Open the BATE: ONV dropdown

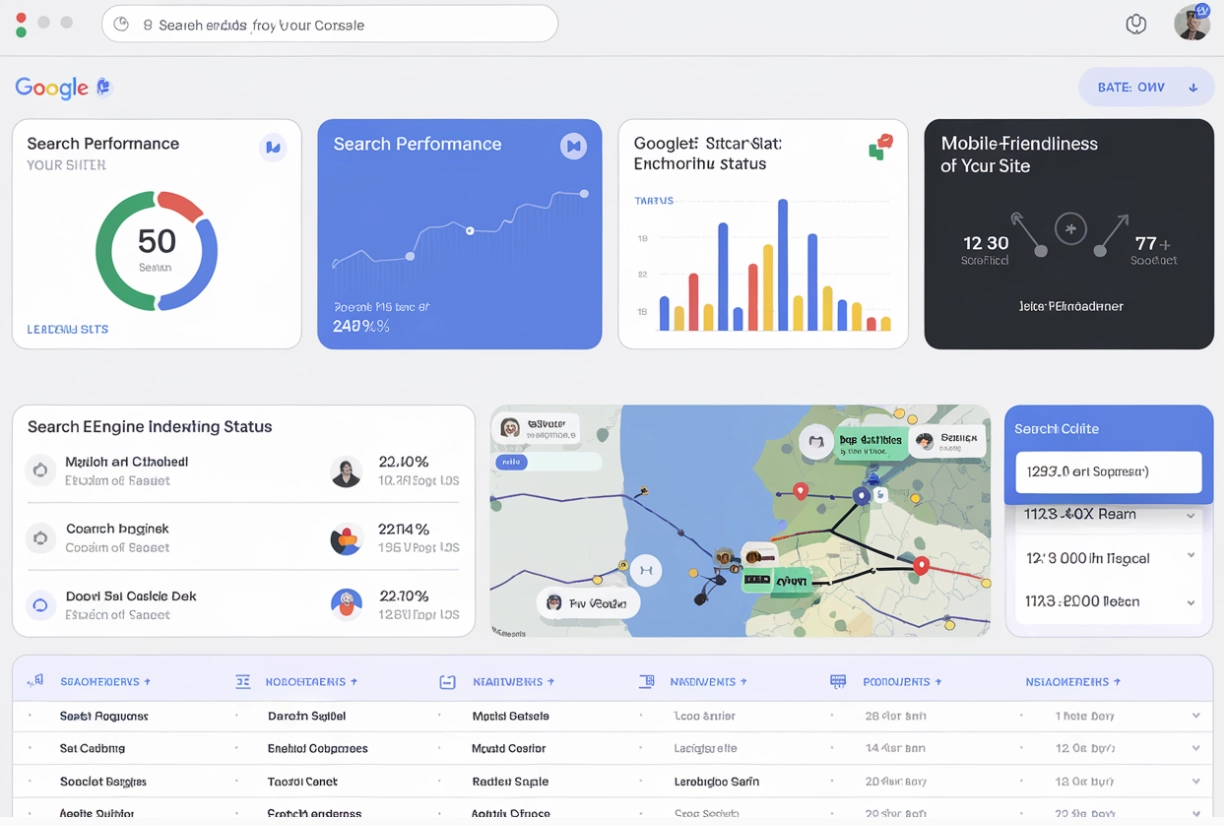[1146, 87]
